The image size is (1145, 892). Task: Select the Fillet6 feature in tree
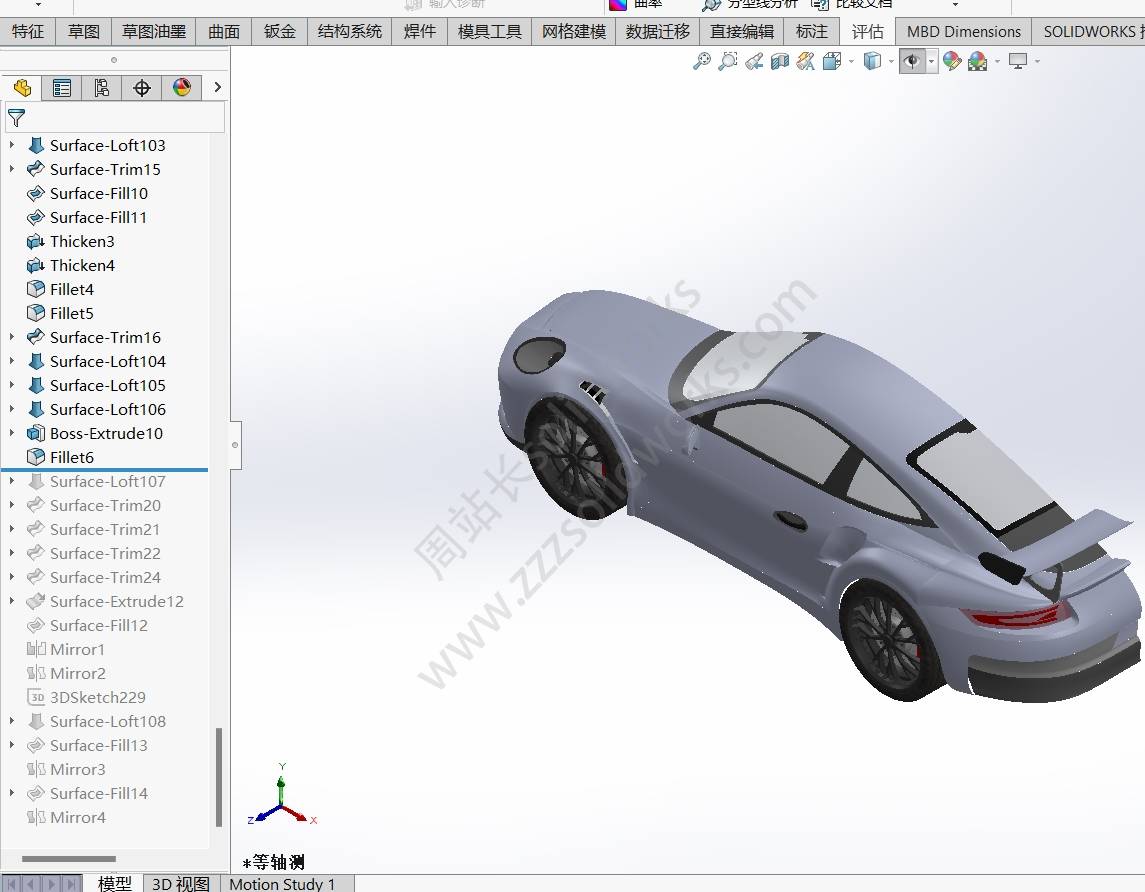click(72, 457)
